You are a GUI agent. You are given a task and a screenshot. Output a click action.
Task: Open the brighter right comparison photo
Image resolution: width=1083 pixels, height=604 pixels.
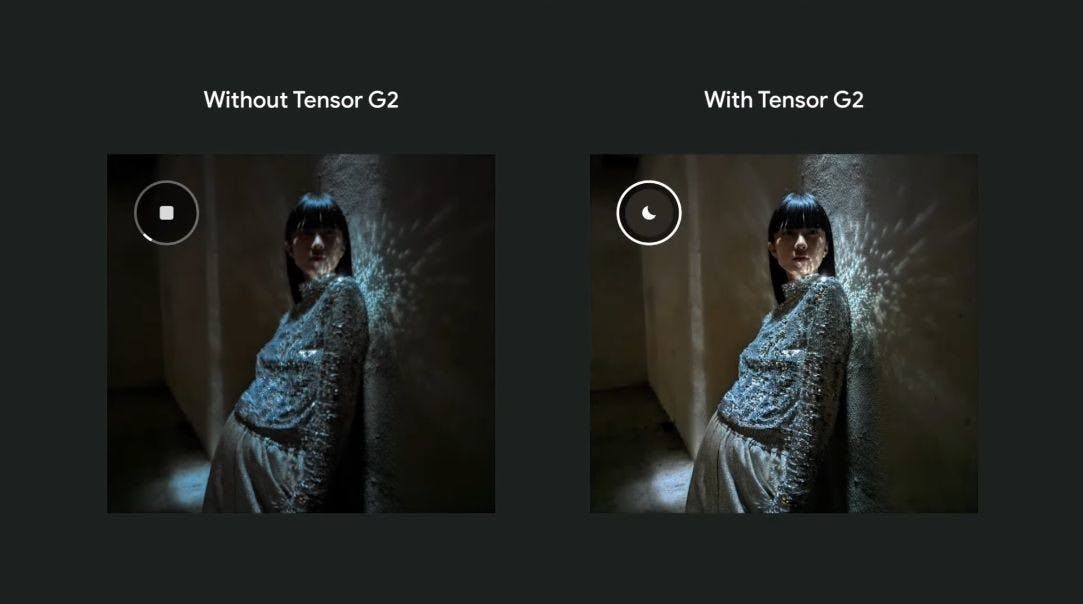tap(784, 334)
